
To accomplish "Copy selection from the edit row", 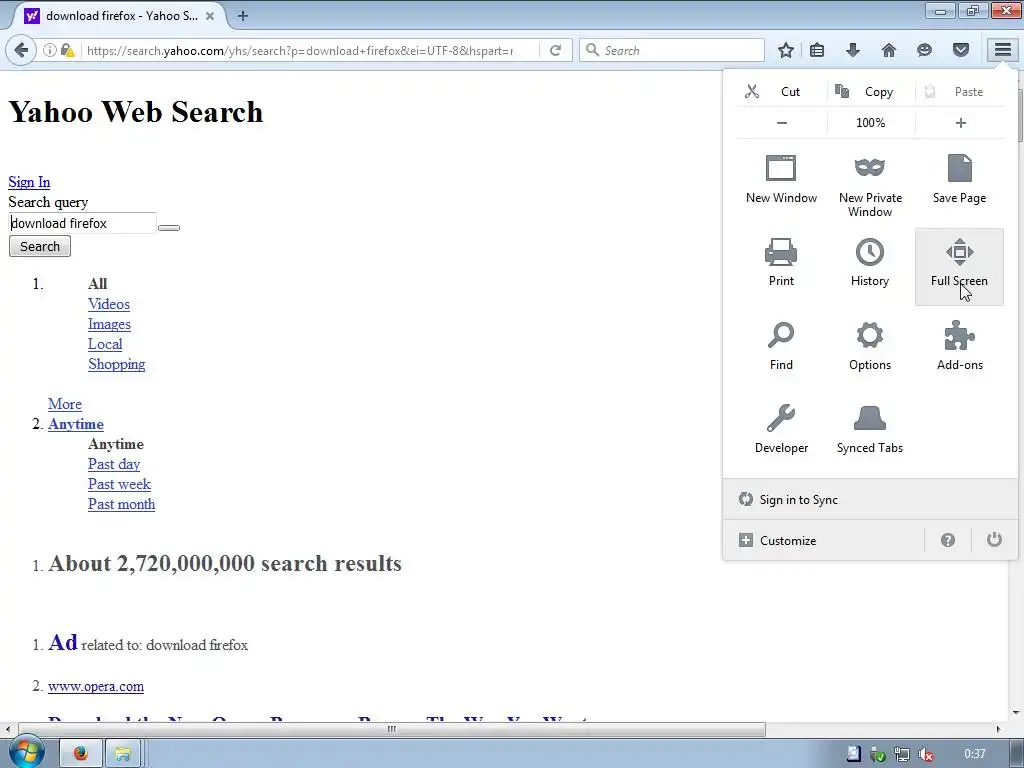I will (x=871, y=91).
